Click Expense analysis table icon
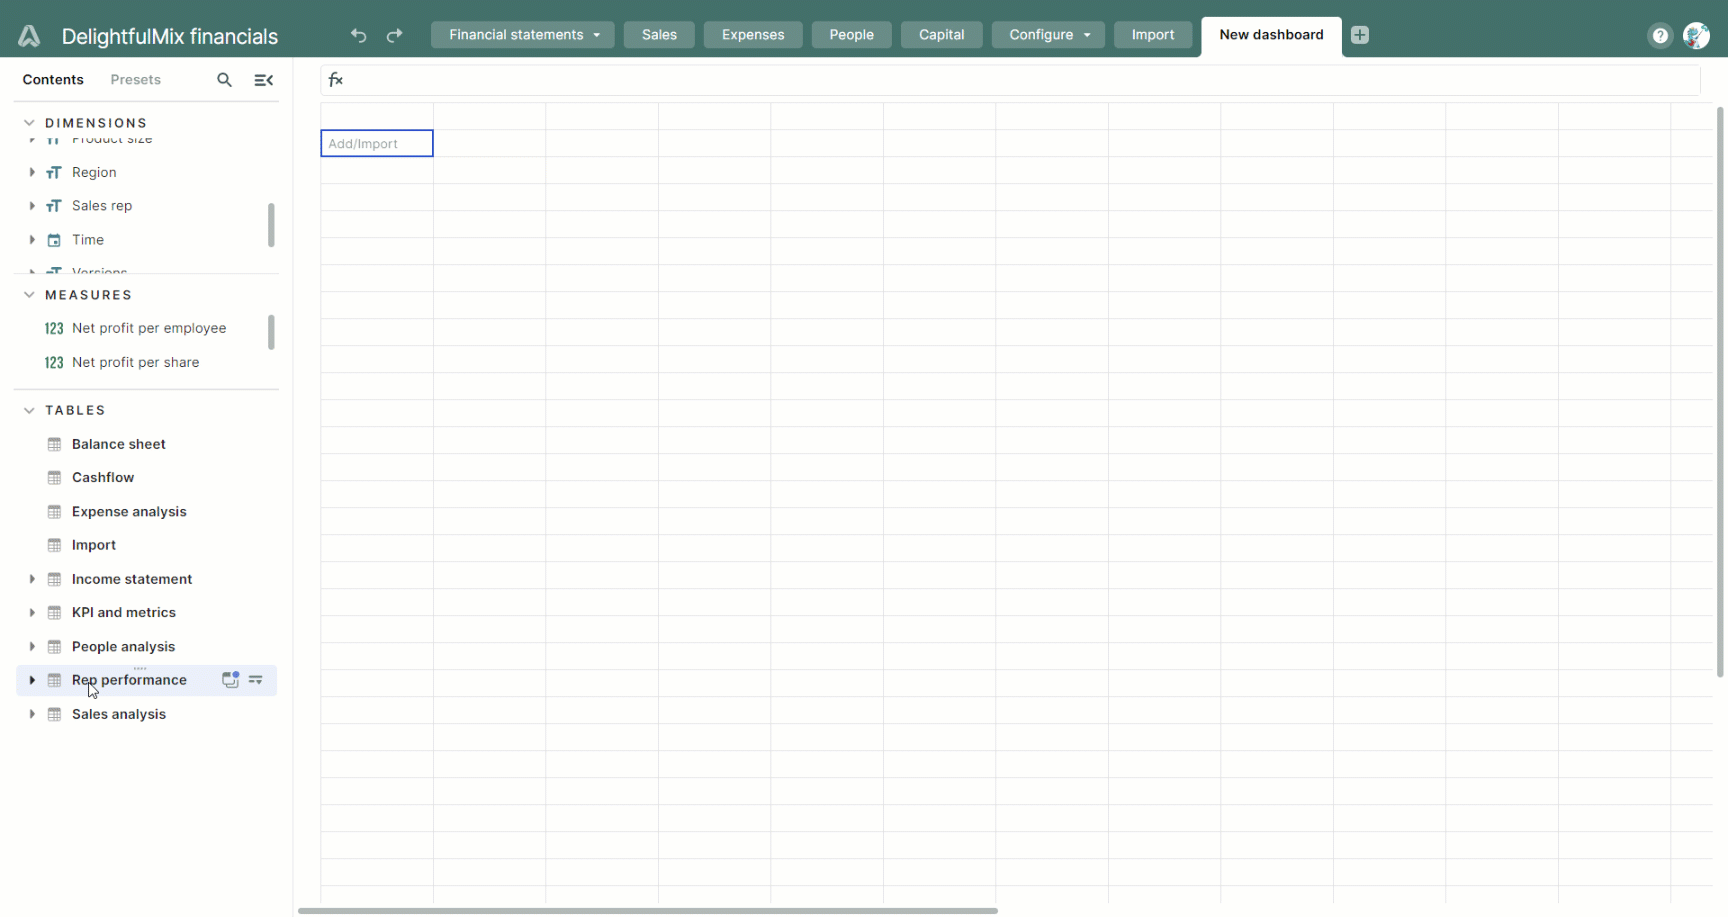 55,512
